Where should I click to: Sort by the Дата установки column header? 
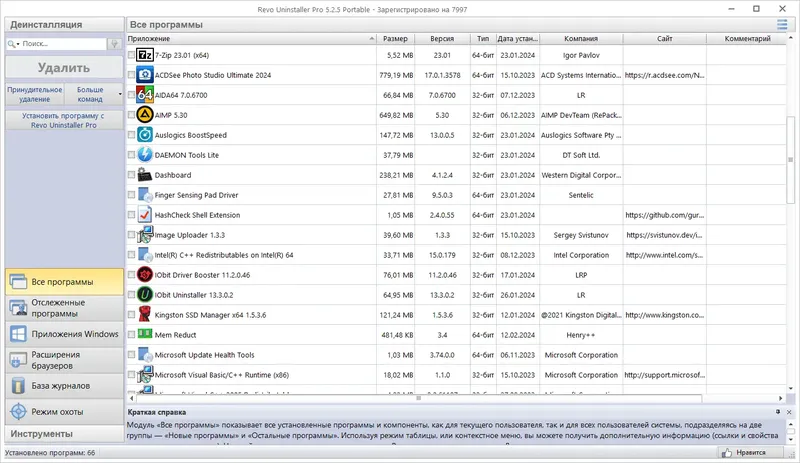518,38
